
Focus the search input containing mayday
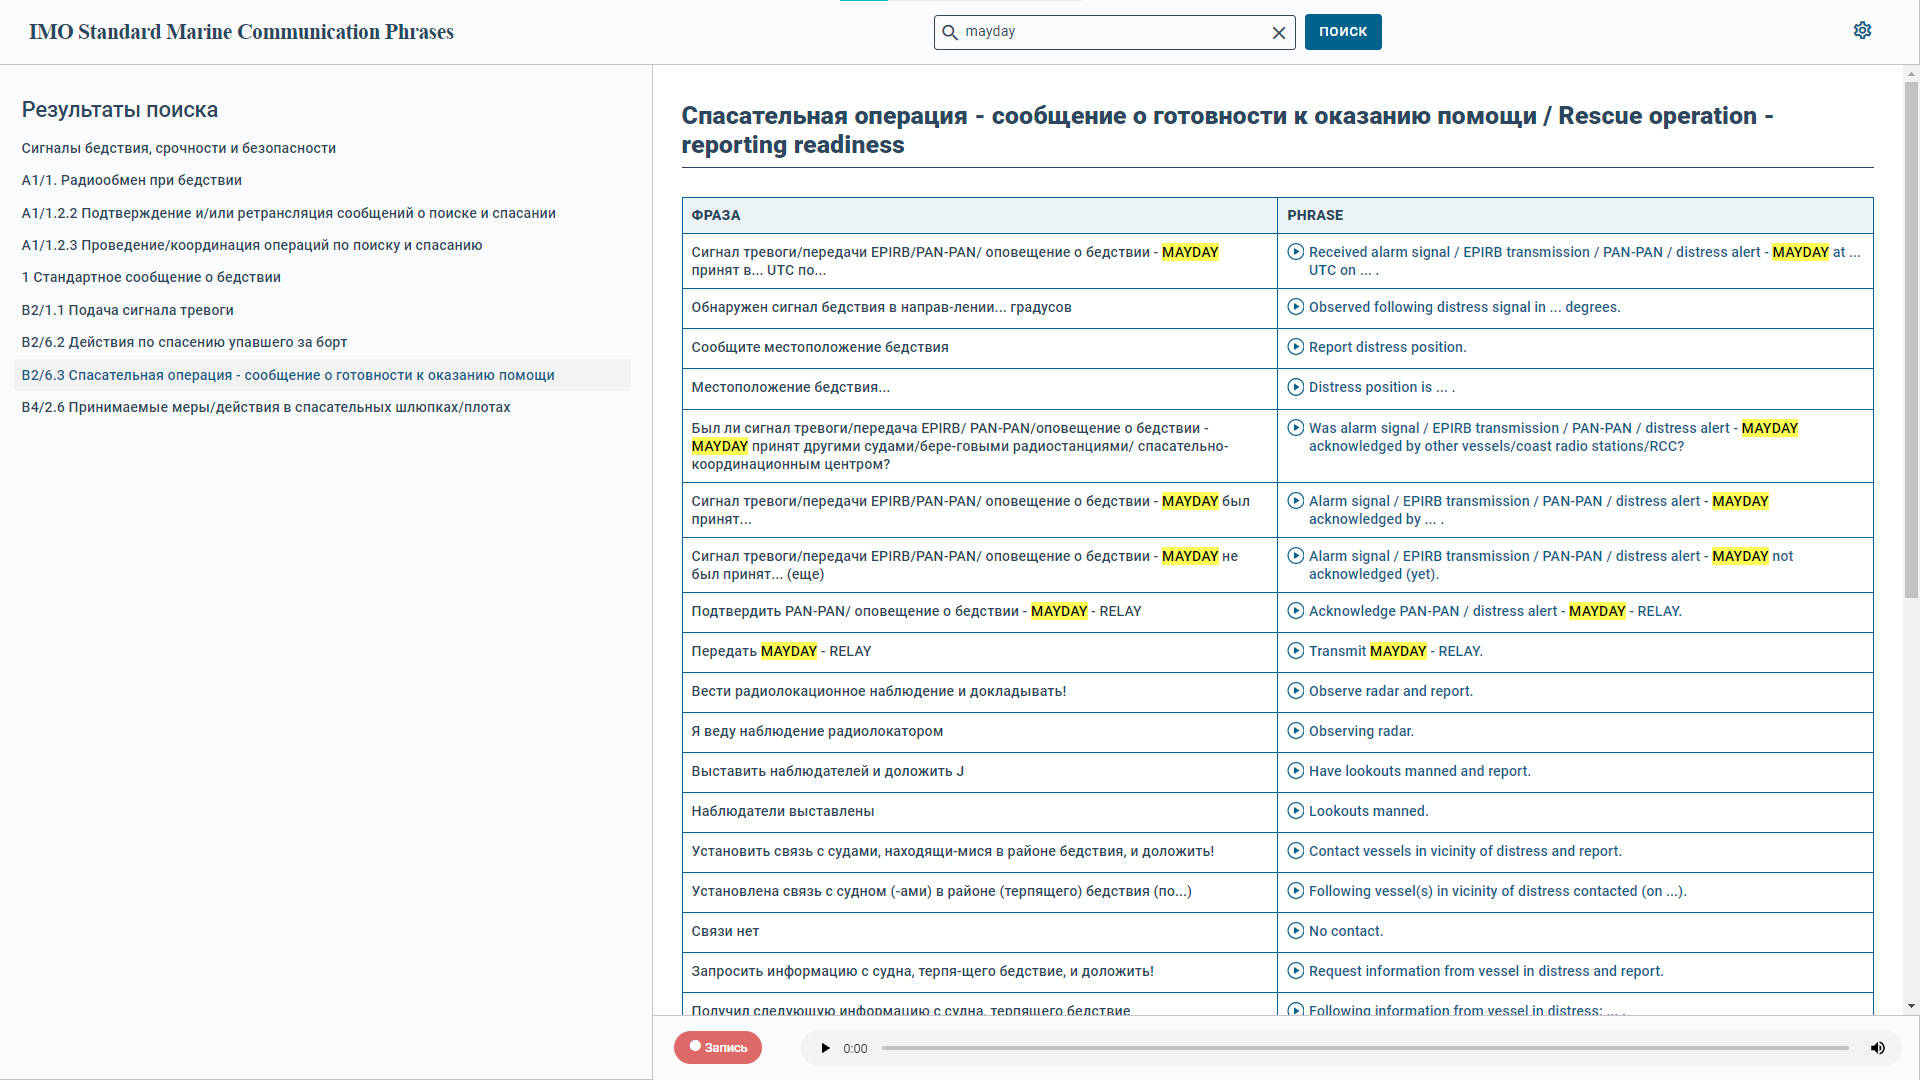click(1113, 32)
